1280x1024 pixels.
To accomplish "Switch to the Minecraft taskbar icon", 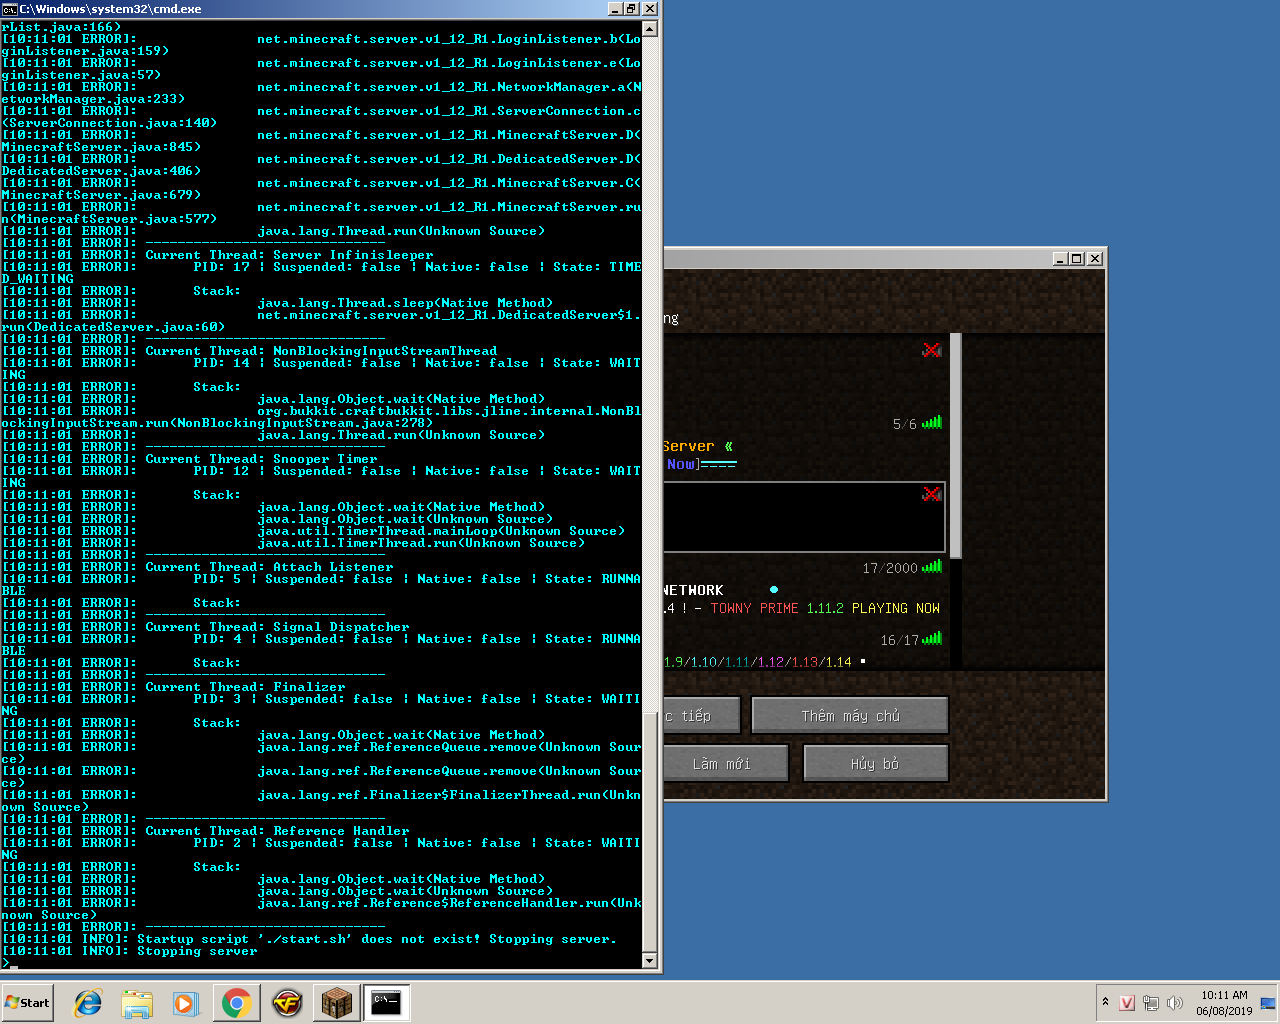I will (x=336, y=1003).
